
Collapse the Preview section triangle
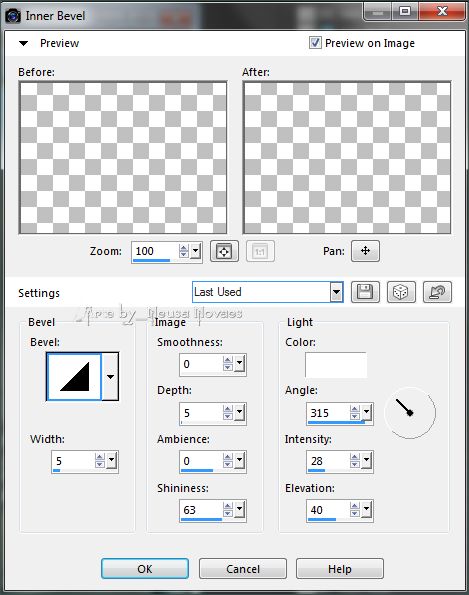point(24,43)
